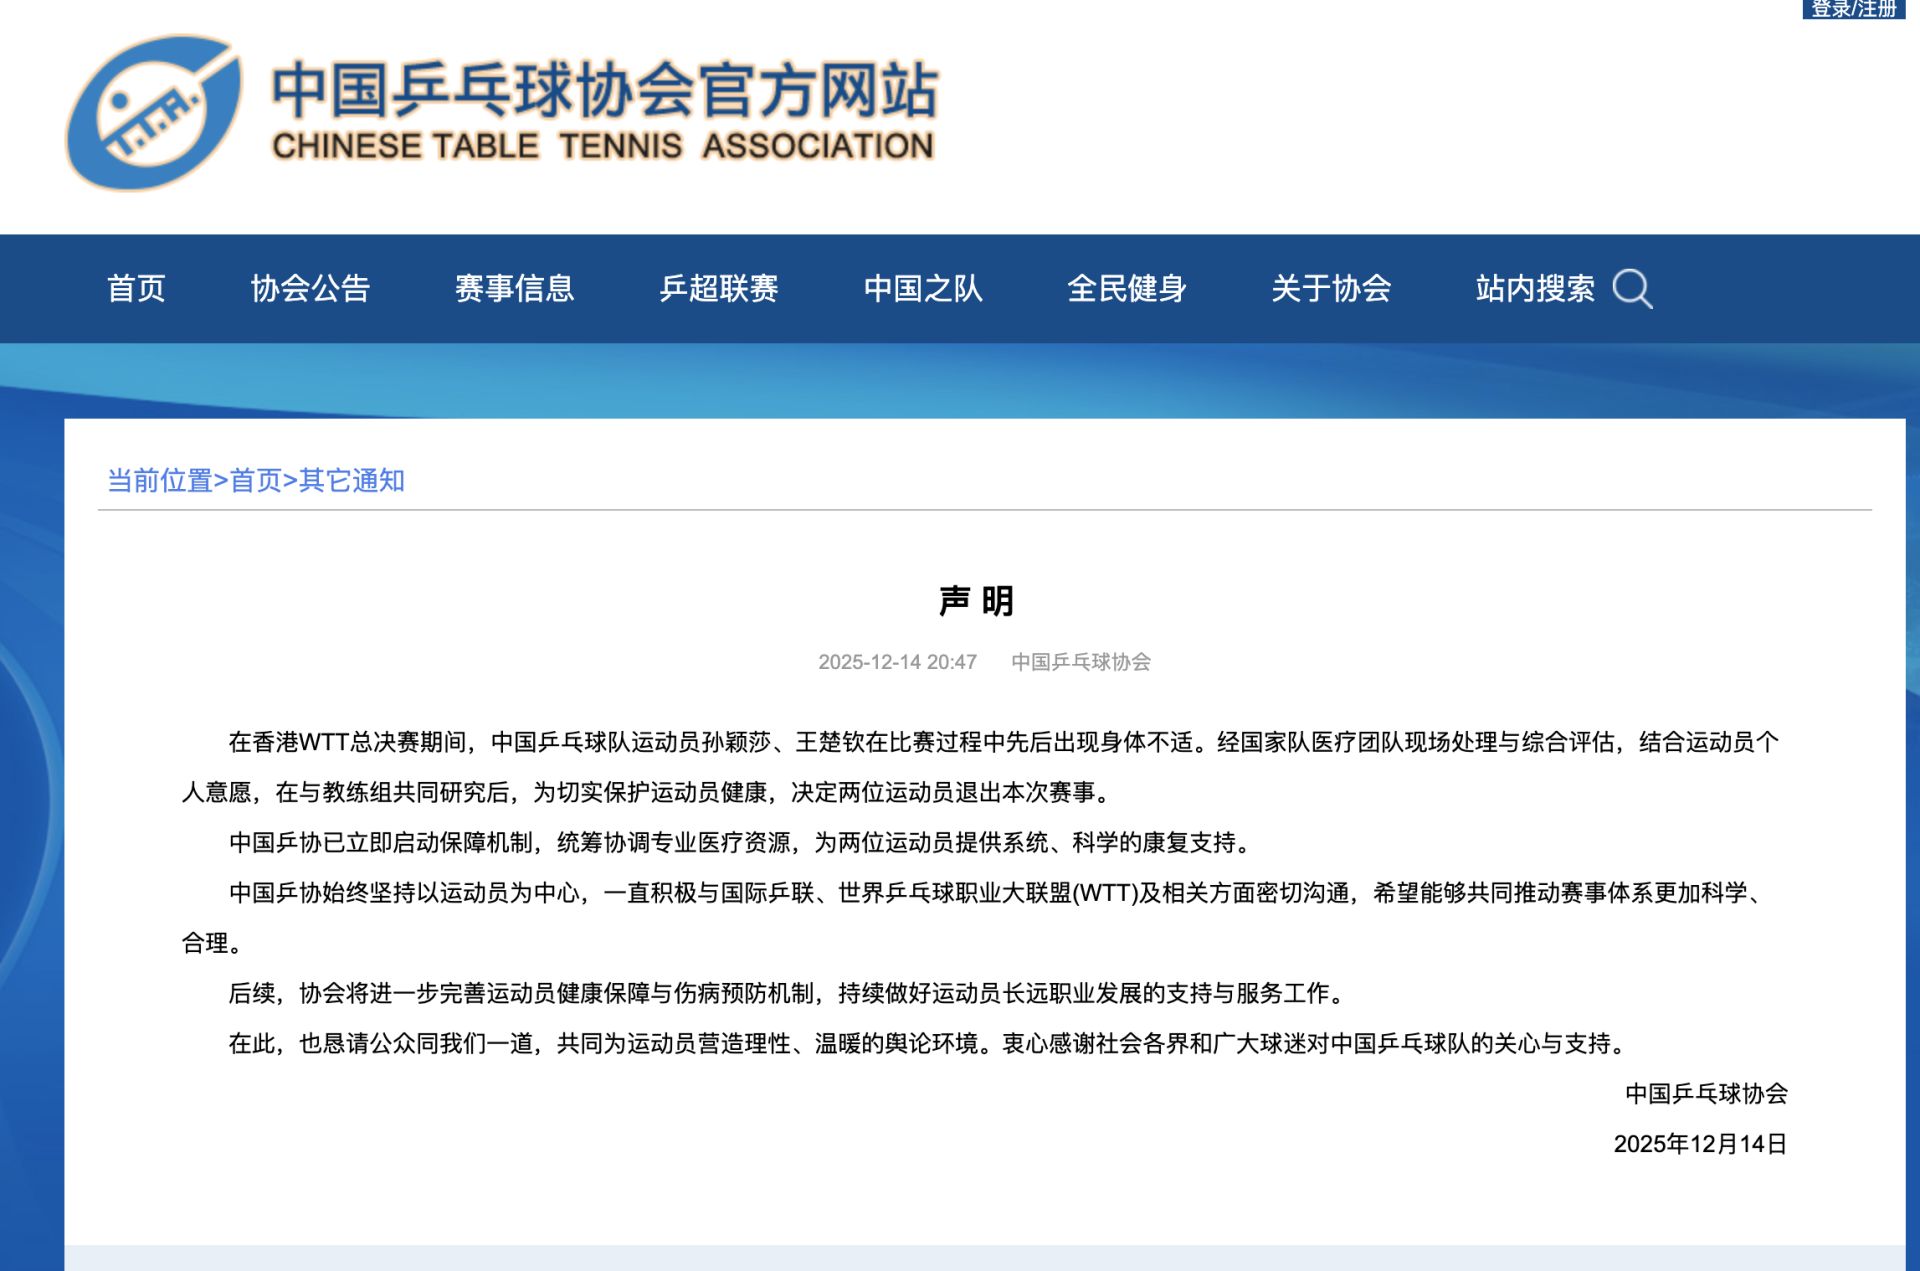Viewport: 1920px width, 1271px height.
Task: Select 关于协会 in the navigation bar
Action: 1332,289
